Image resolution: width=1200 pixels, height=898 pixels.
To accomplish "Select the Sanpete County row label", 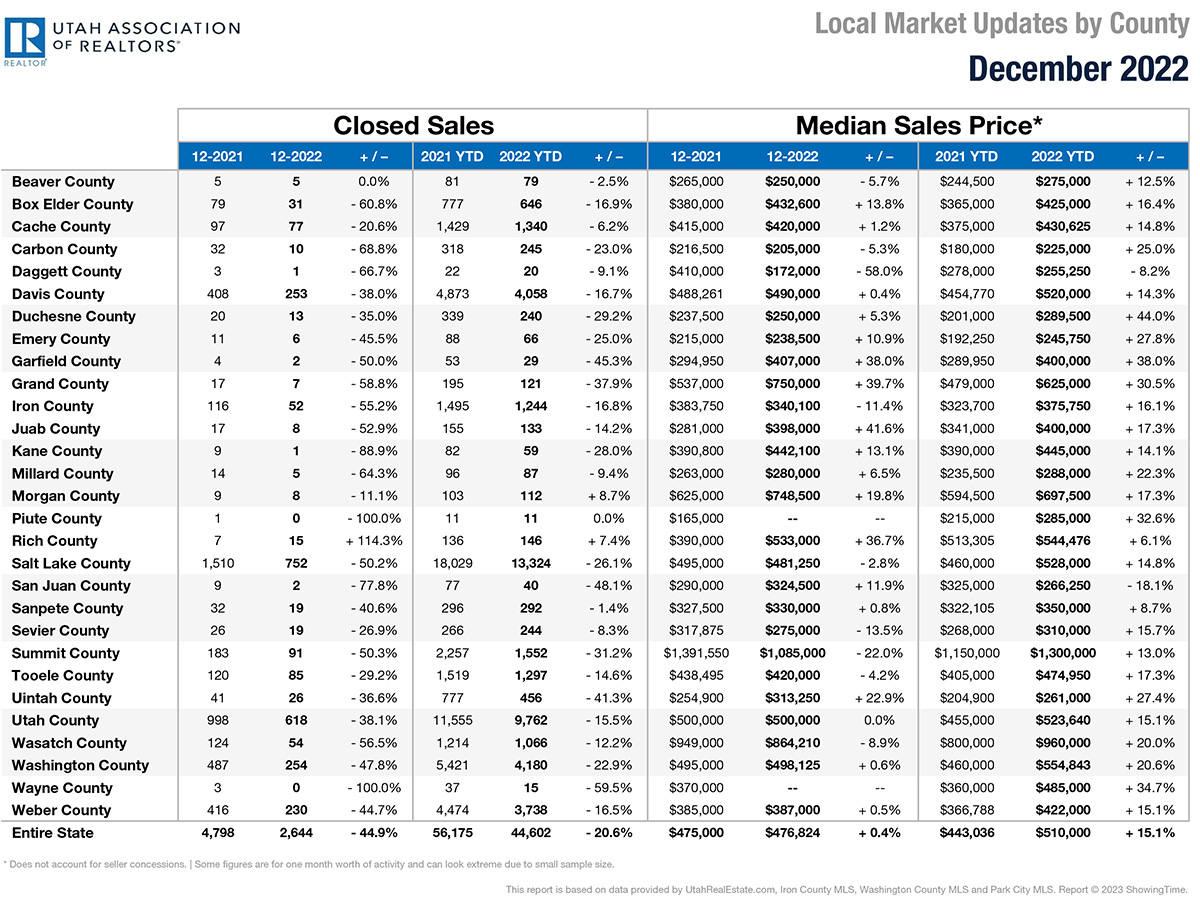I will tap(67, 608).
